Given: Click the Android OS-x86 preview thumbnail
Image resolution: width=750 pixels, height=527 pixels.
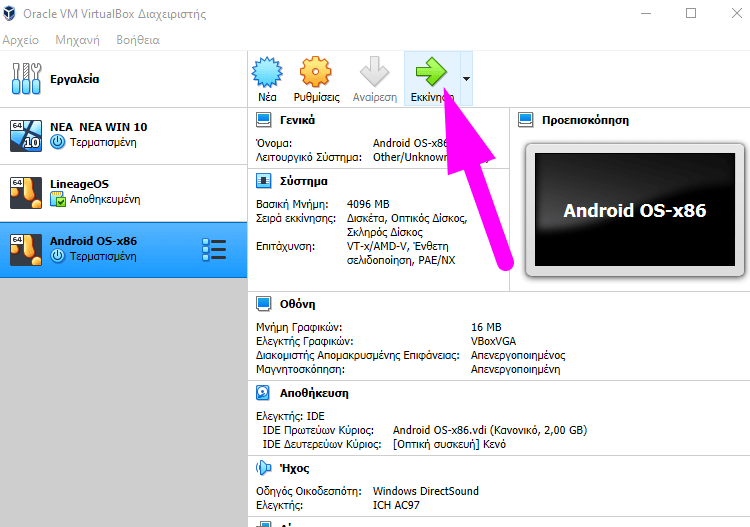Looking at the screenshot, I should 635,209.
